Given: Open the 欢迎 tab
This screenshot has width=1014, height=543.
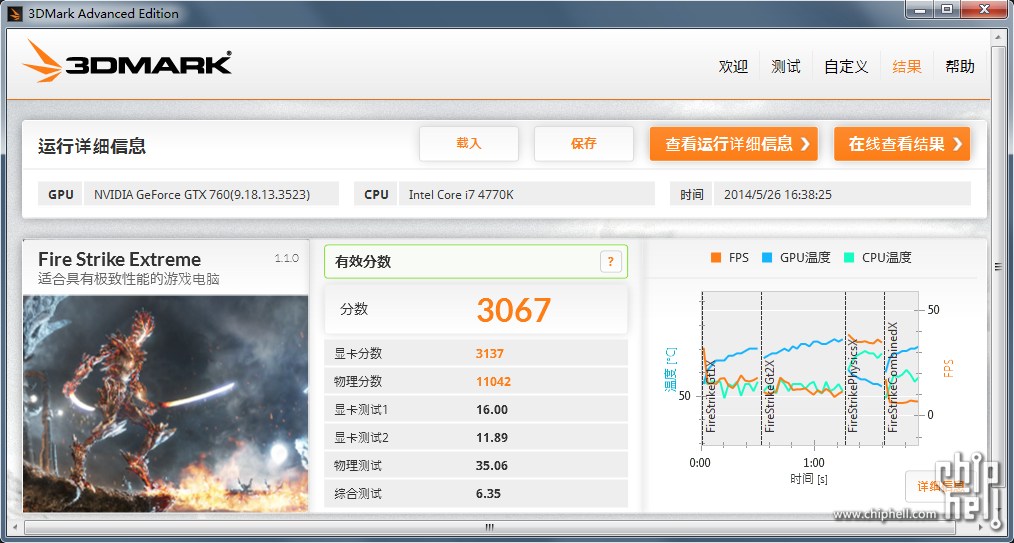Looking at the screenshot, I should pyautogui.click(x=733, y=67).
